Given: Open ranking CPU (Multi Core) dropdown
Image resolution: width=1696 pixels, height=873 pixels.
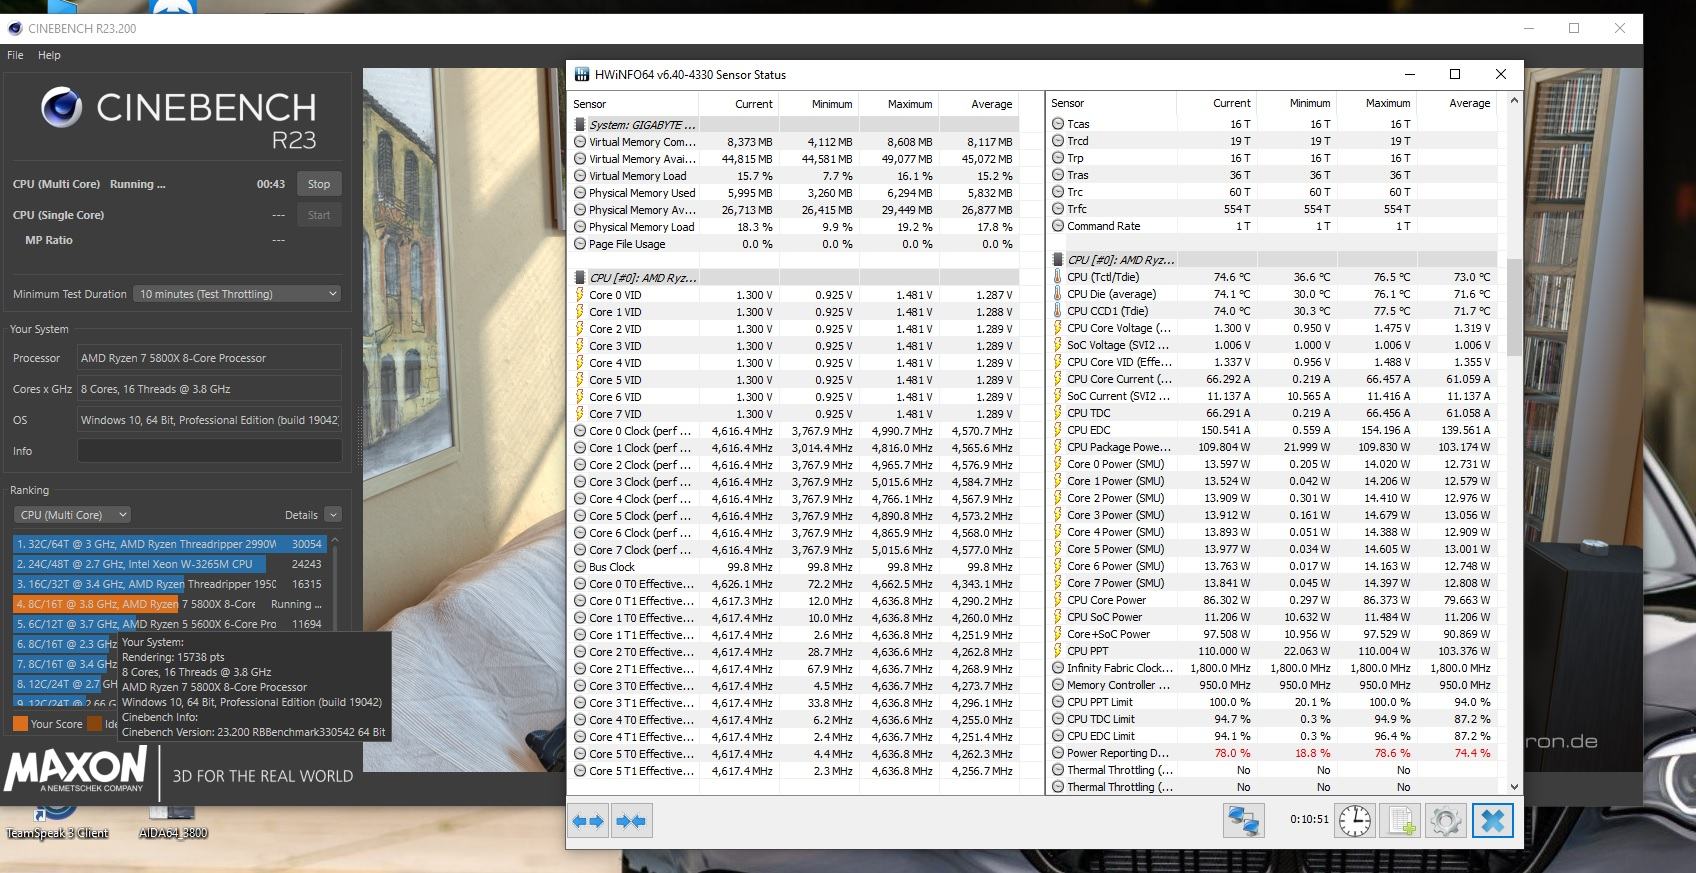Looking at the screenshot, I should (72, 515).
